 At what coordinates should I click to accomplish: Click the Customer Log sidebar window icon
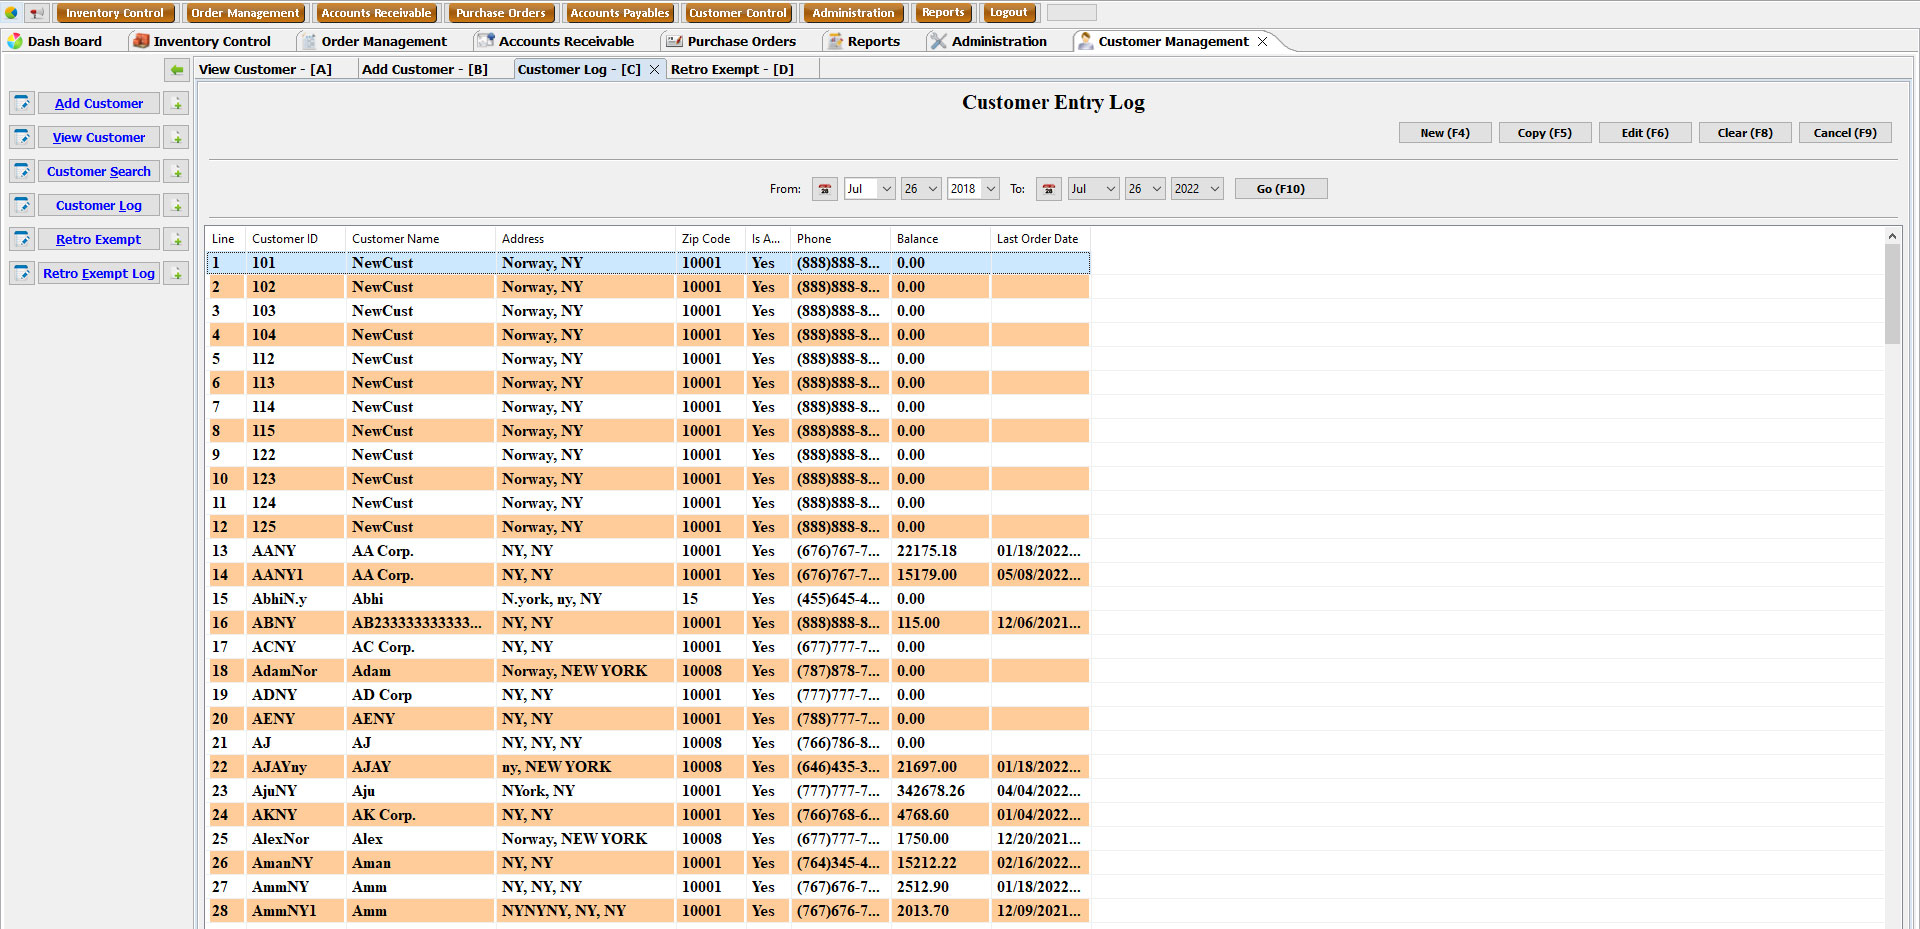22,205
